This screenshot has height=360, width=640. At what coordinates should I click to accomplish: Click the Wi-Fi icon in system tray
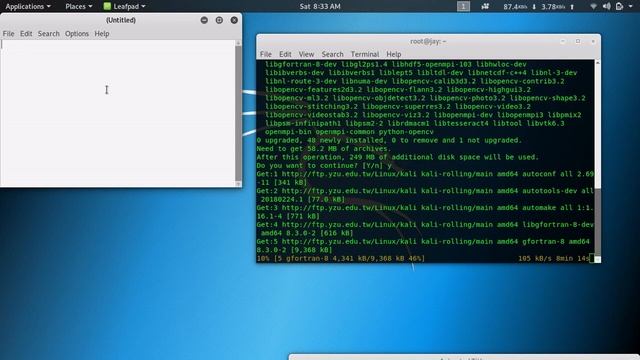point(593,6)
